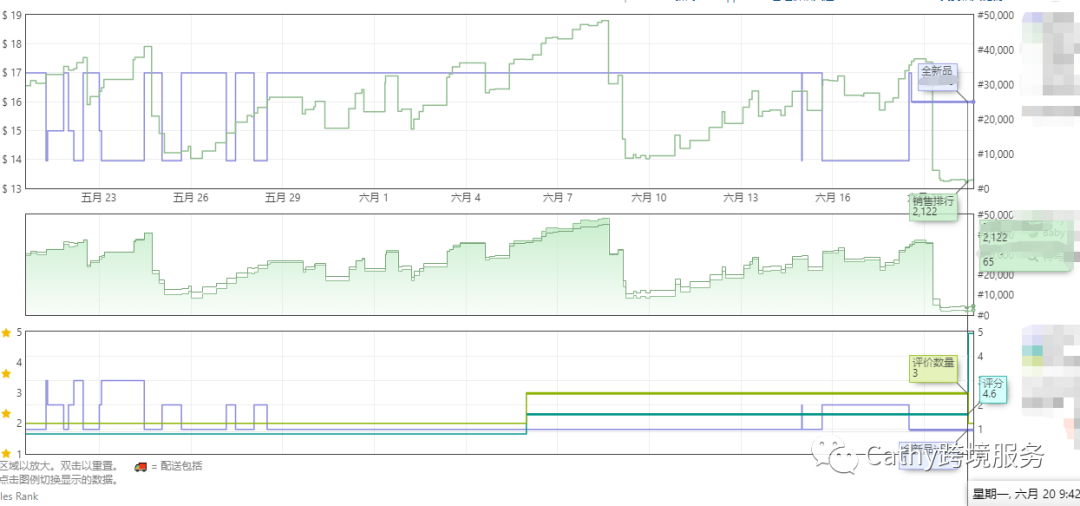This screenshot has width=1080, height=506.
Task: Click the '$ 13' price axis label
Action: click(13, 189)
